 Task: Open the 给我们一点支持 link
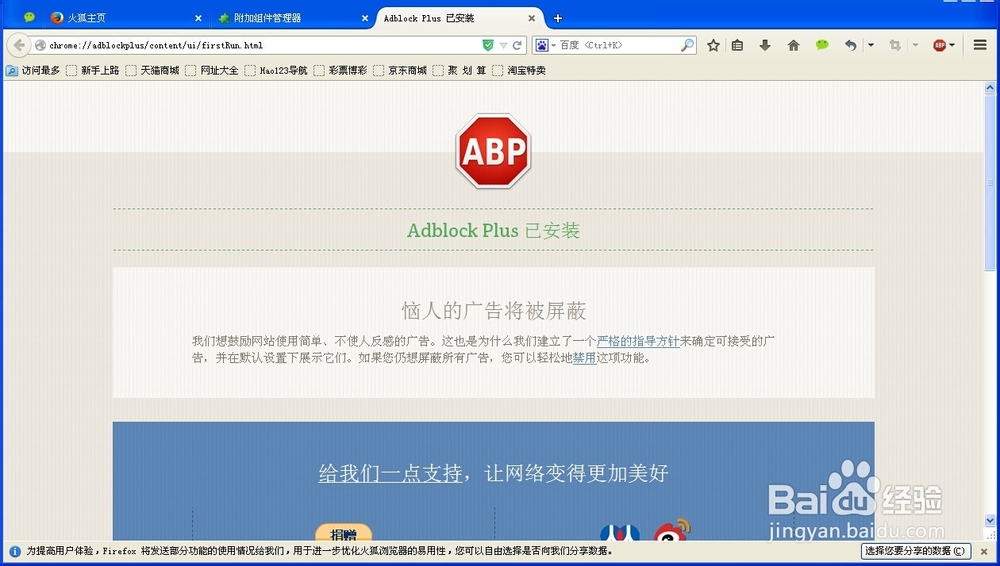pyautogui.click(x=390, y=473)
